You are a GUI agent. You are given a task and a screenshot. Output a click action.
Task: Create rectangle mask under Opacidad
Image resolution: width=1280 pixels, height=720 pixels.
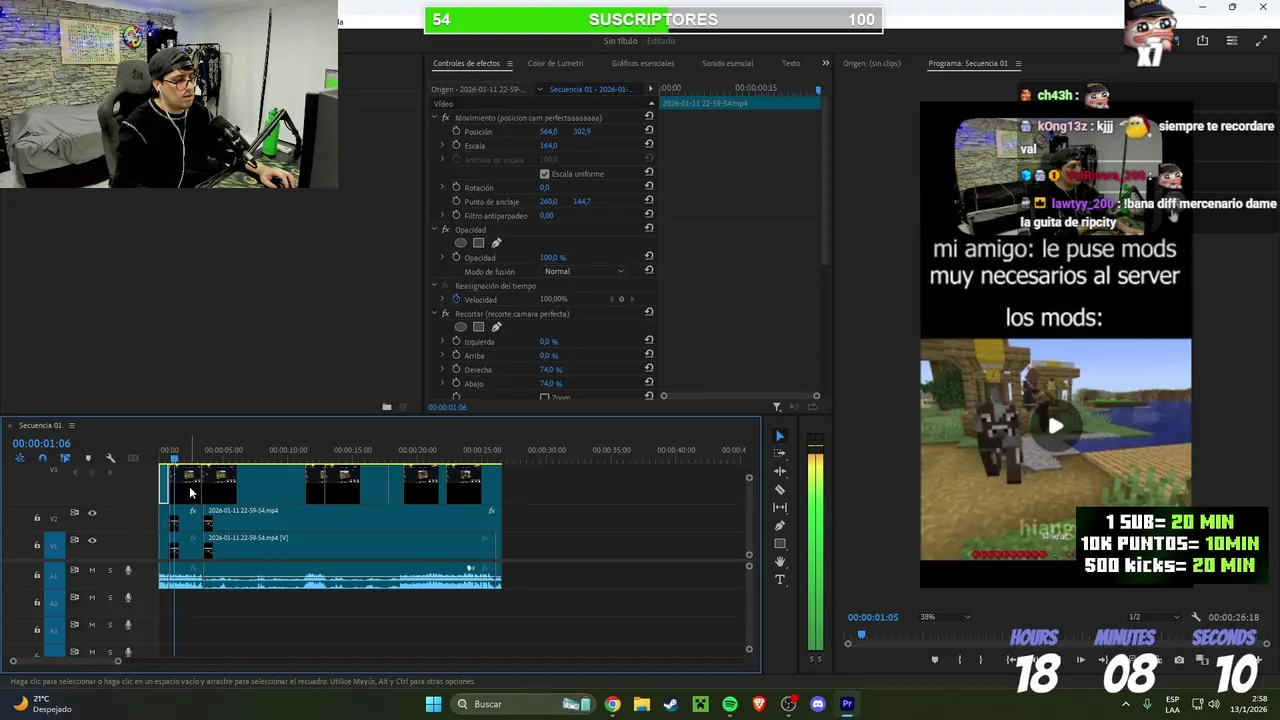(478, 243)
